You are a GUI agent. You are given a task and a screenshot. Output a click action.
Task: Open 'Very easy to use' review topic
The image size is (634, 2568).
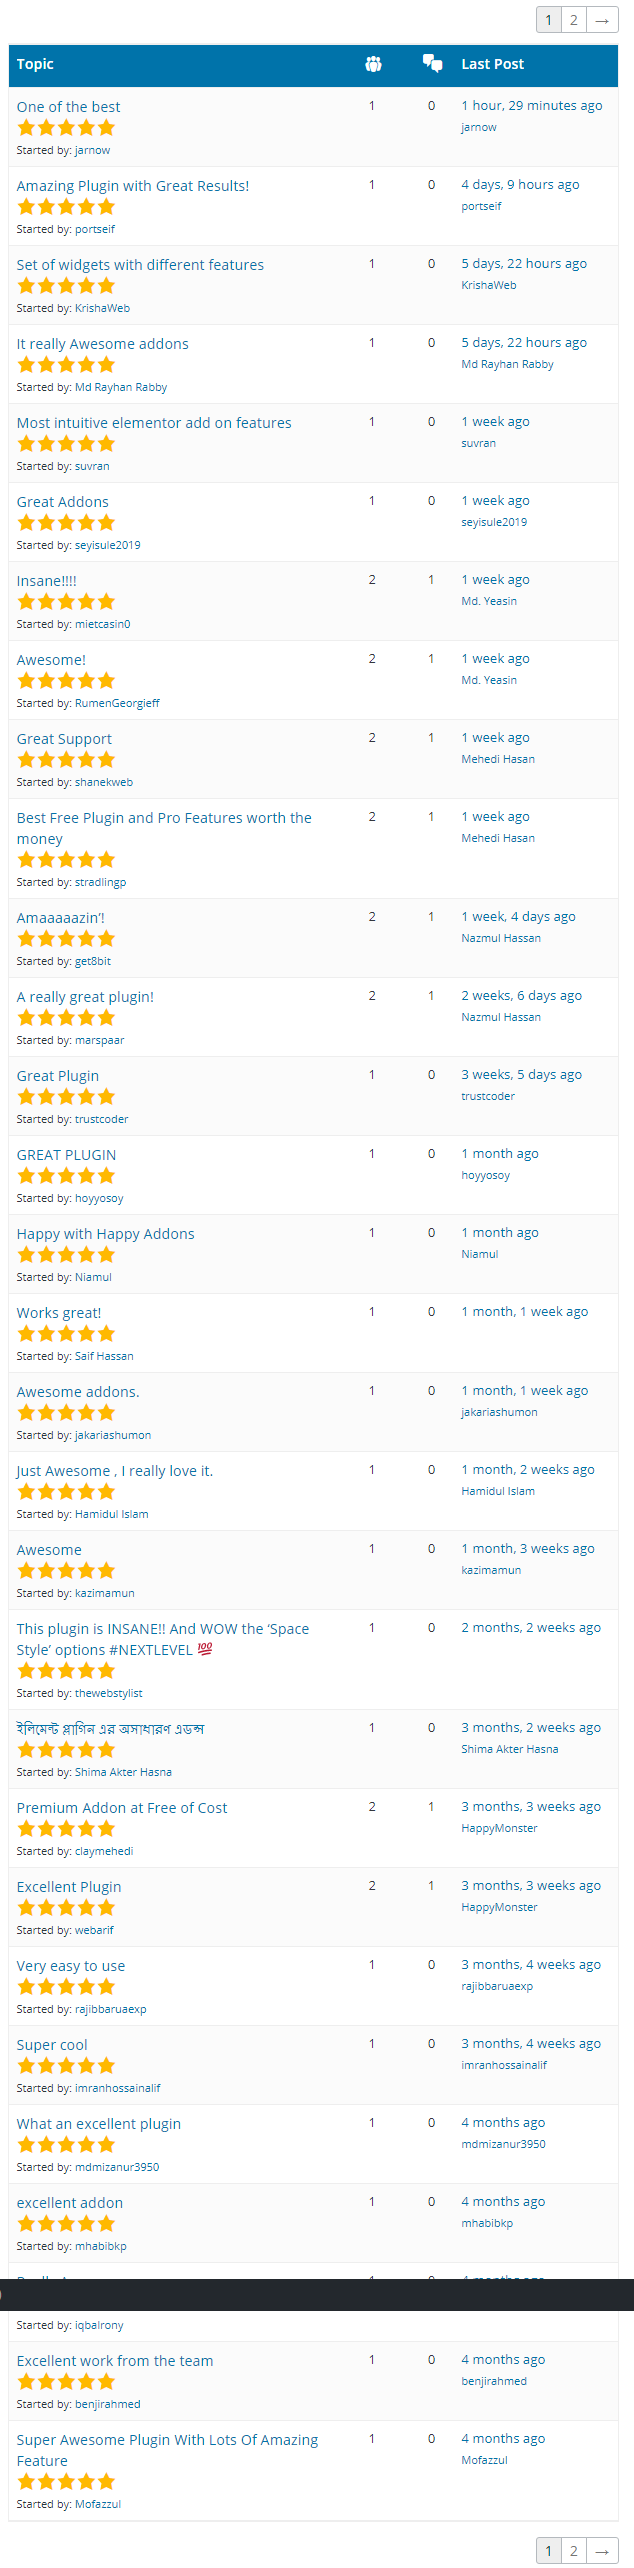coord(71,1966)
